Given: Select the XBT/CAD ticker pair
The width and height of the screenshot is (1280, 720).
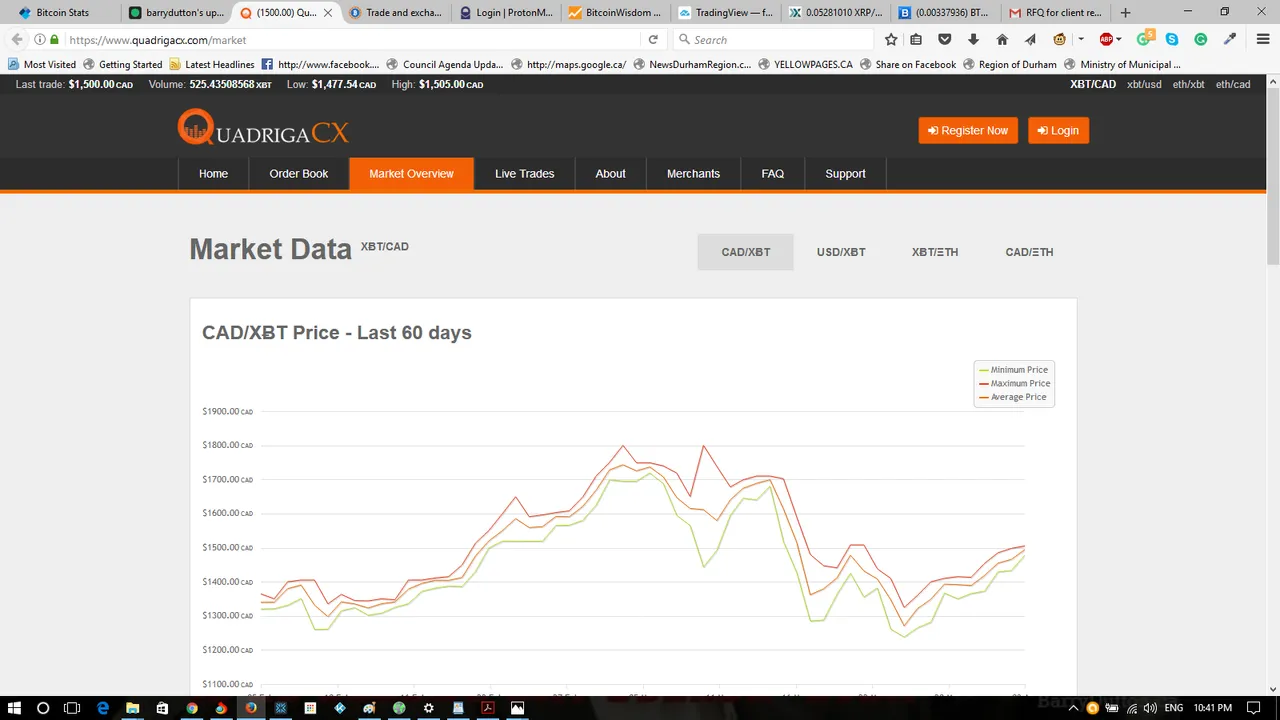Looking at the screenshot, I should pyautogui.click(x=1093, y=85).
